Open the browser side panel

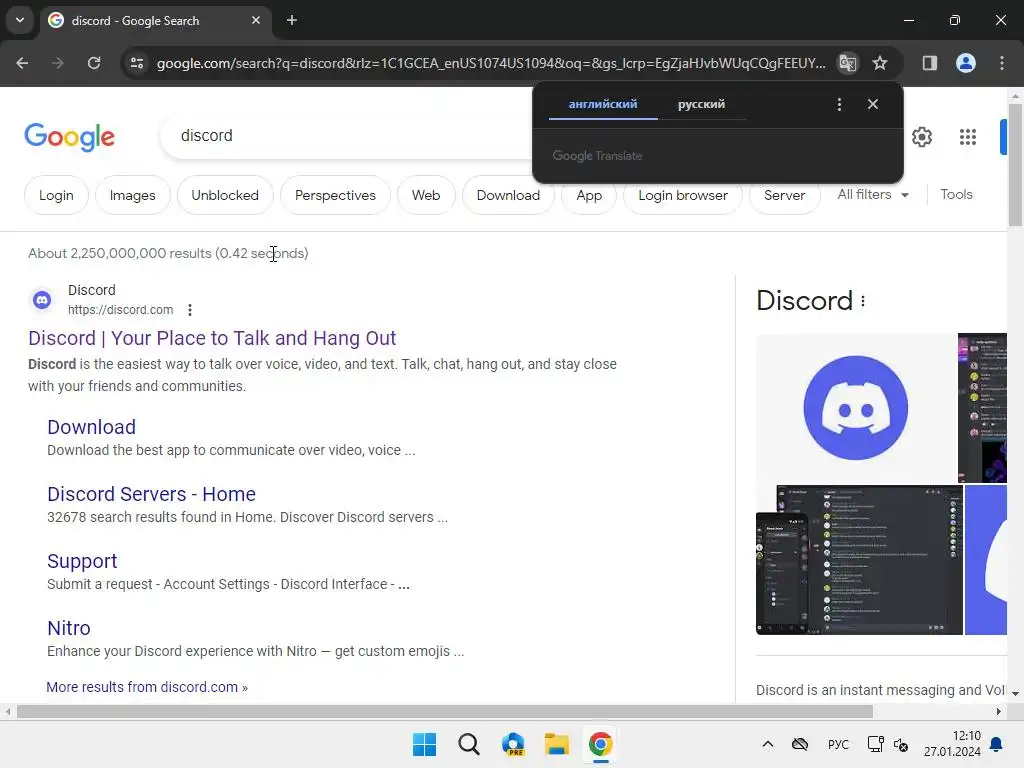929,63
